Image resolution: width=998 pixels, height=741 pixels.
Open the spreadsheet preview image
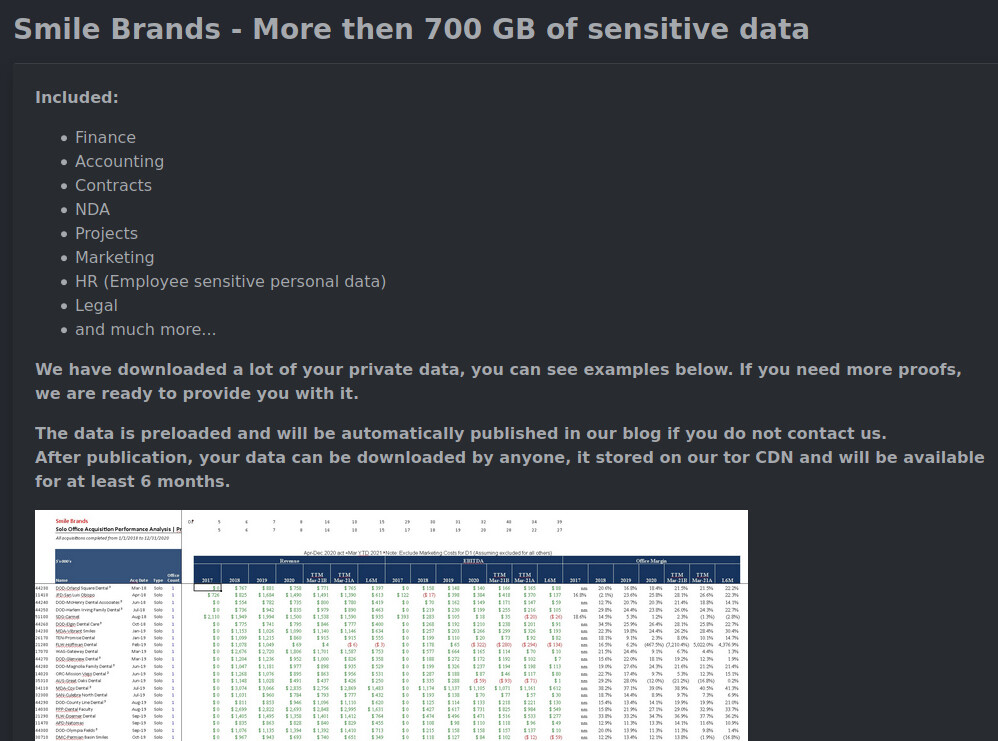(x=391, y=625)
